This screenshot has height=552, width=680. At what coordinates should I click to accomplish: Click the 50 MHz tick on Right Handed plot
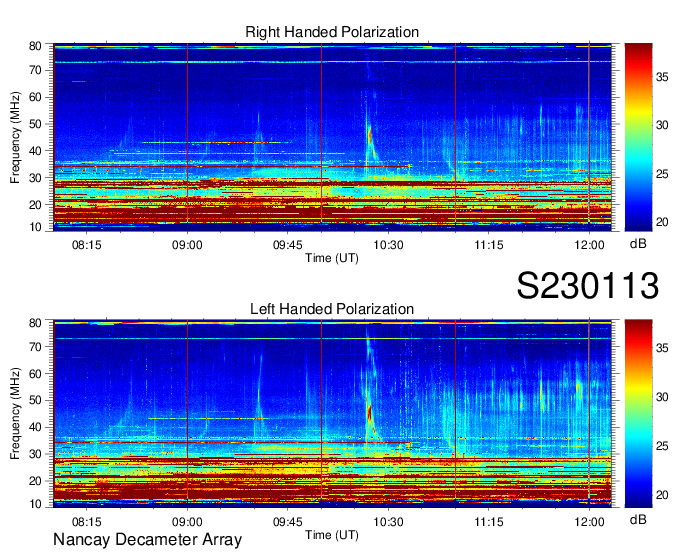[35, 124]
